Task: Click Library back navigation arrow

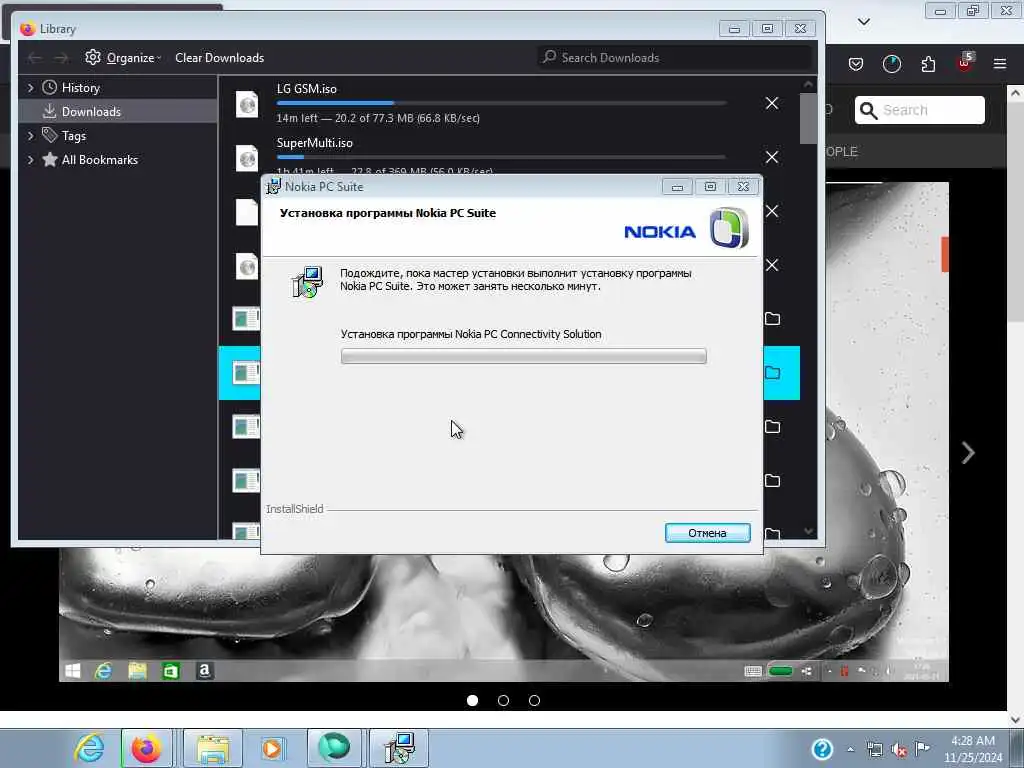Action: 35,58
